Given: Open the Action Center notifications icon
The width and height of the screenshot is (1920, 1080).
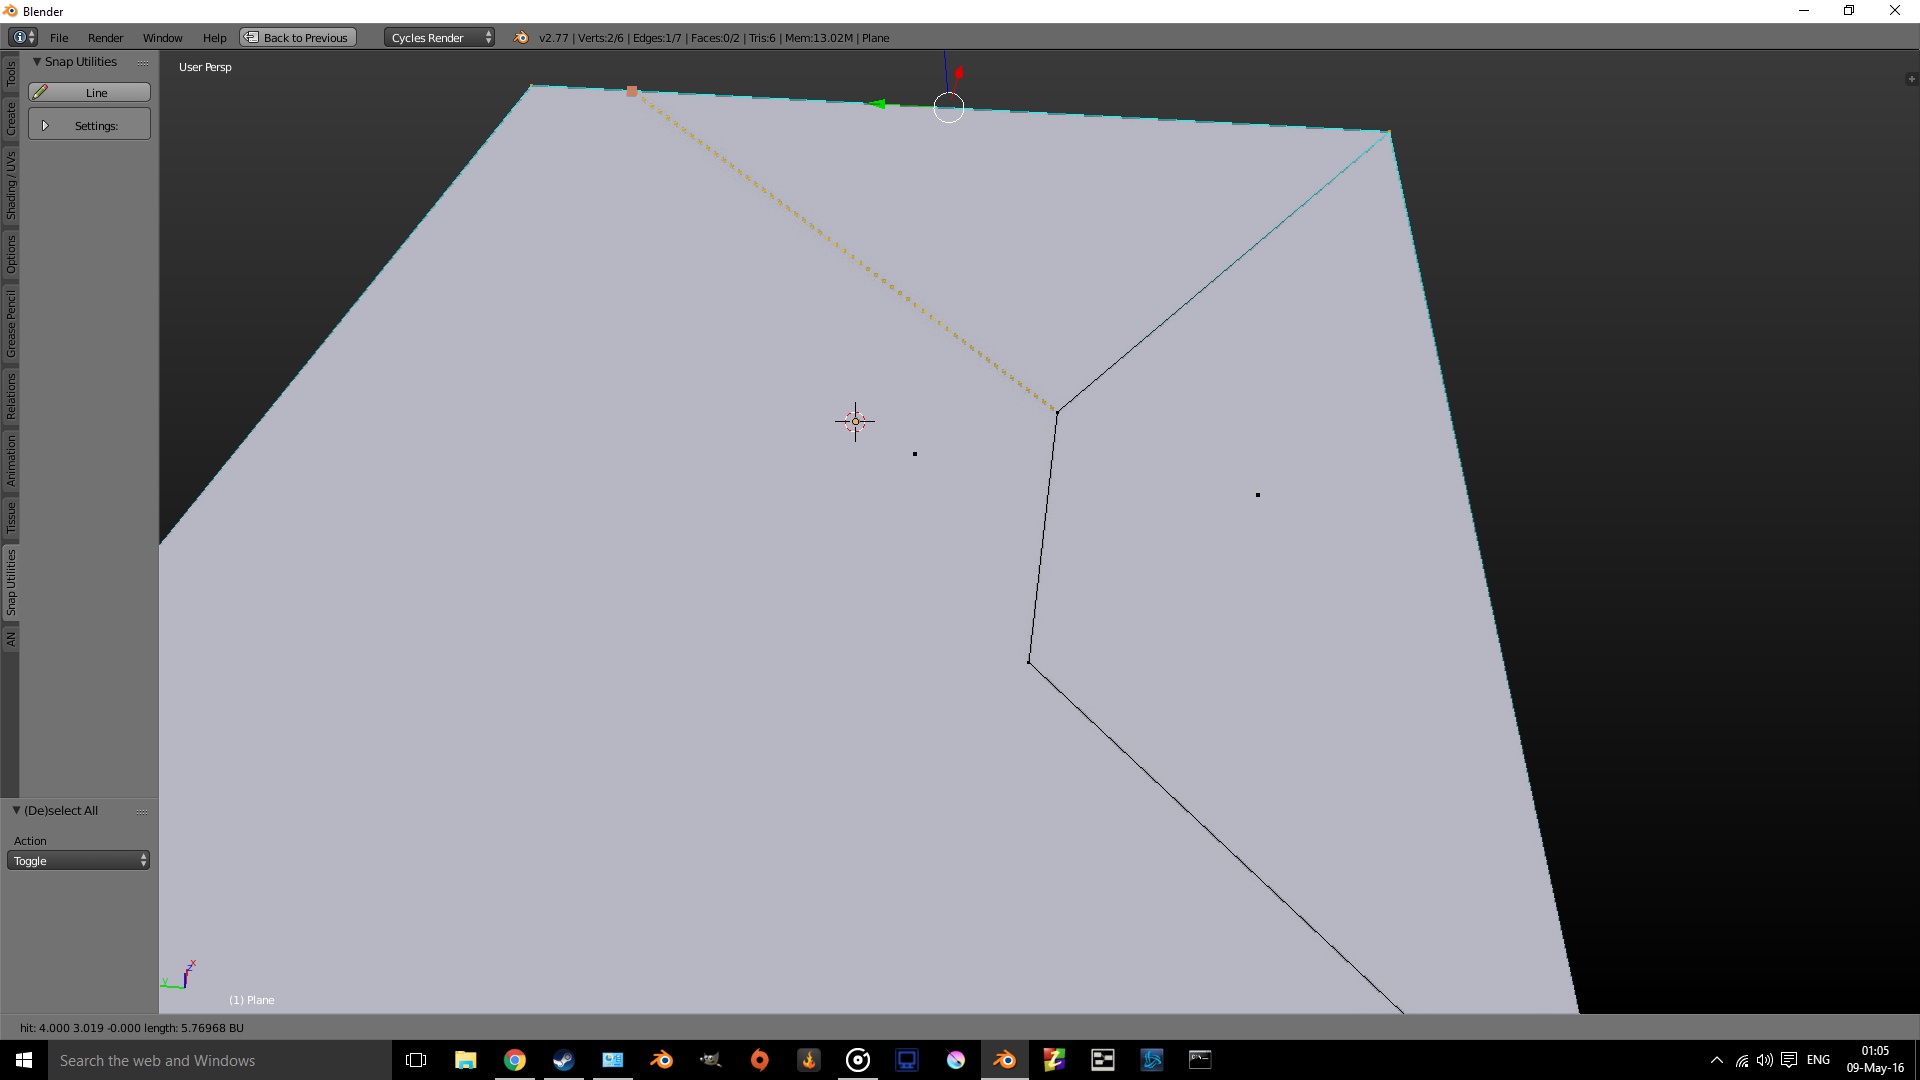Looking at the screenshot, I should click(1789, 1060).
